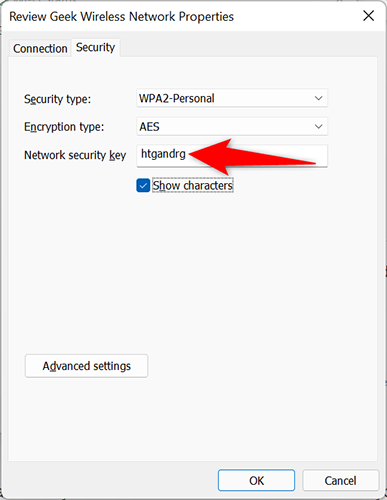Place cursor in the htgandrg password text
Viewport: 387px width, 500px height.
click(163, 154)
